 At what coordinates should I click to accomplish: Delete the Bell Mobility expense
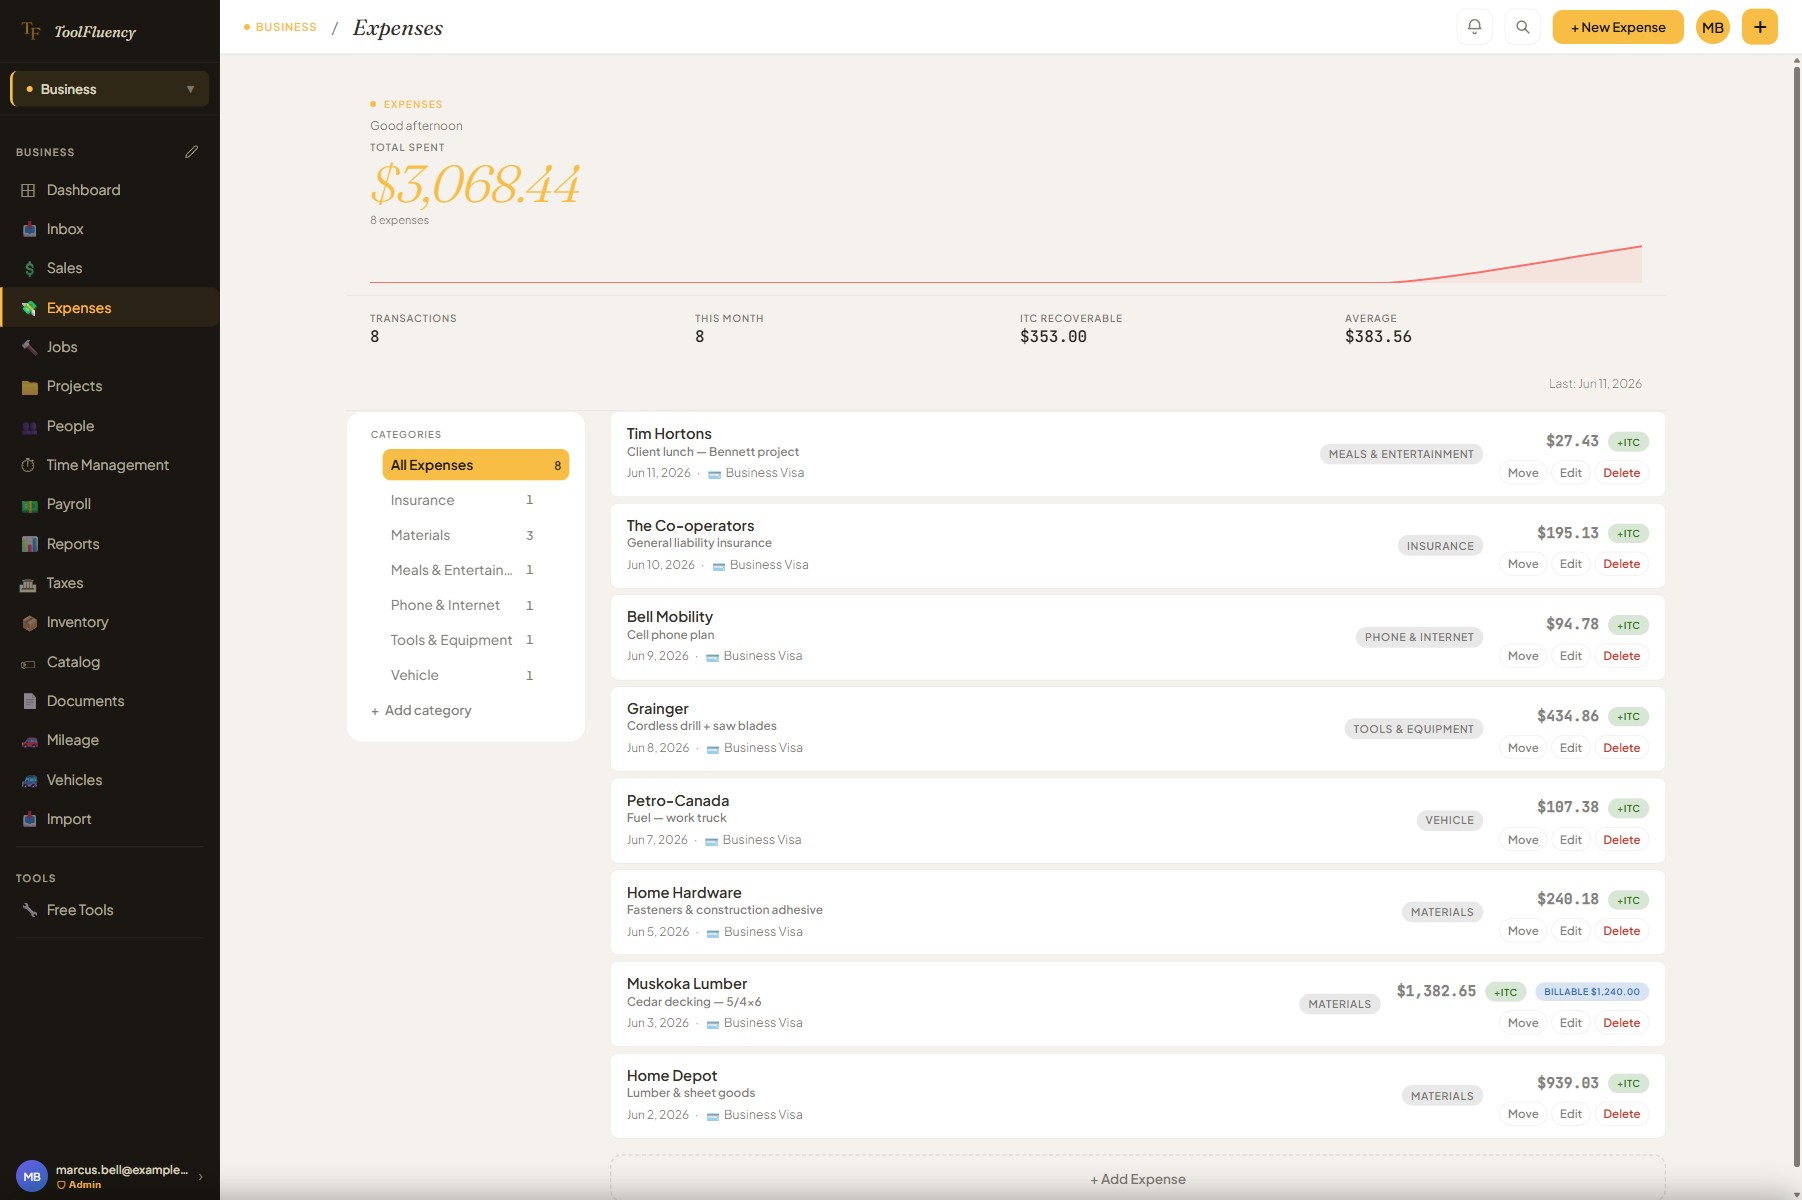point(1621,656)
